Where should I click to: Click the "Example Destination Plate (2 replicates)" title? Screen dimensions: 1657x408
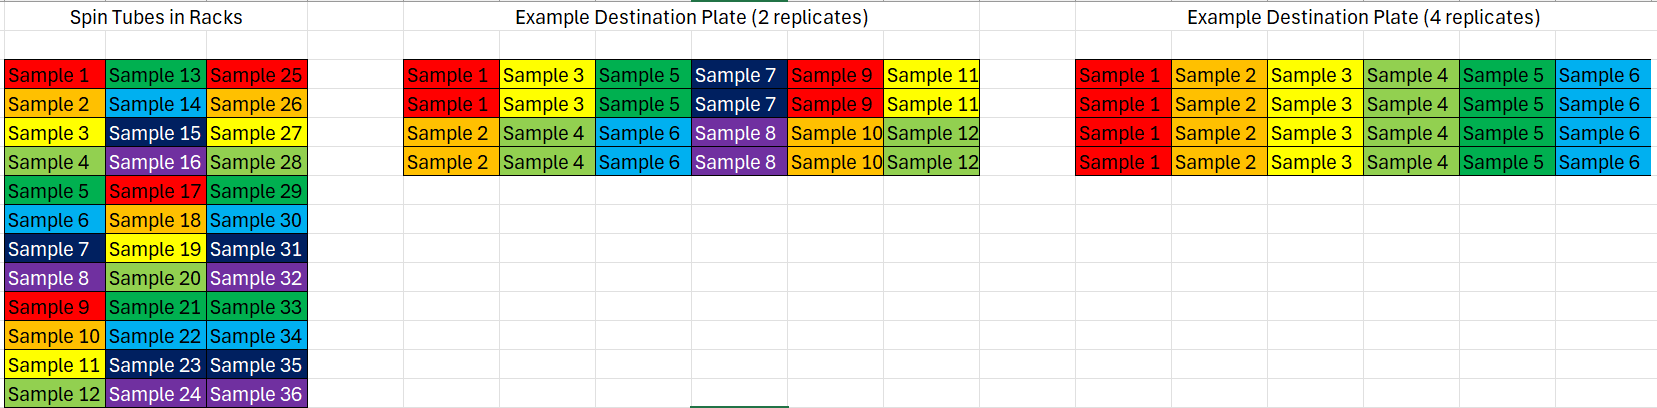pos(691,17)
